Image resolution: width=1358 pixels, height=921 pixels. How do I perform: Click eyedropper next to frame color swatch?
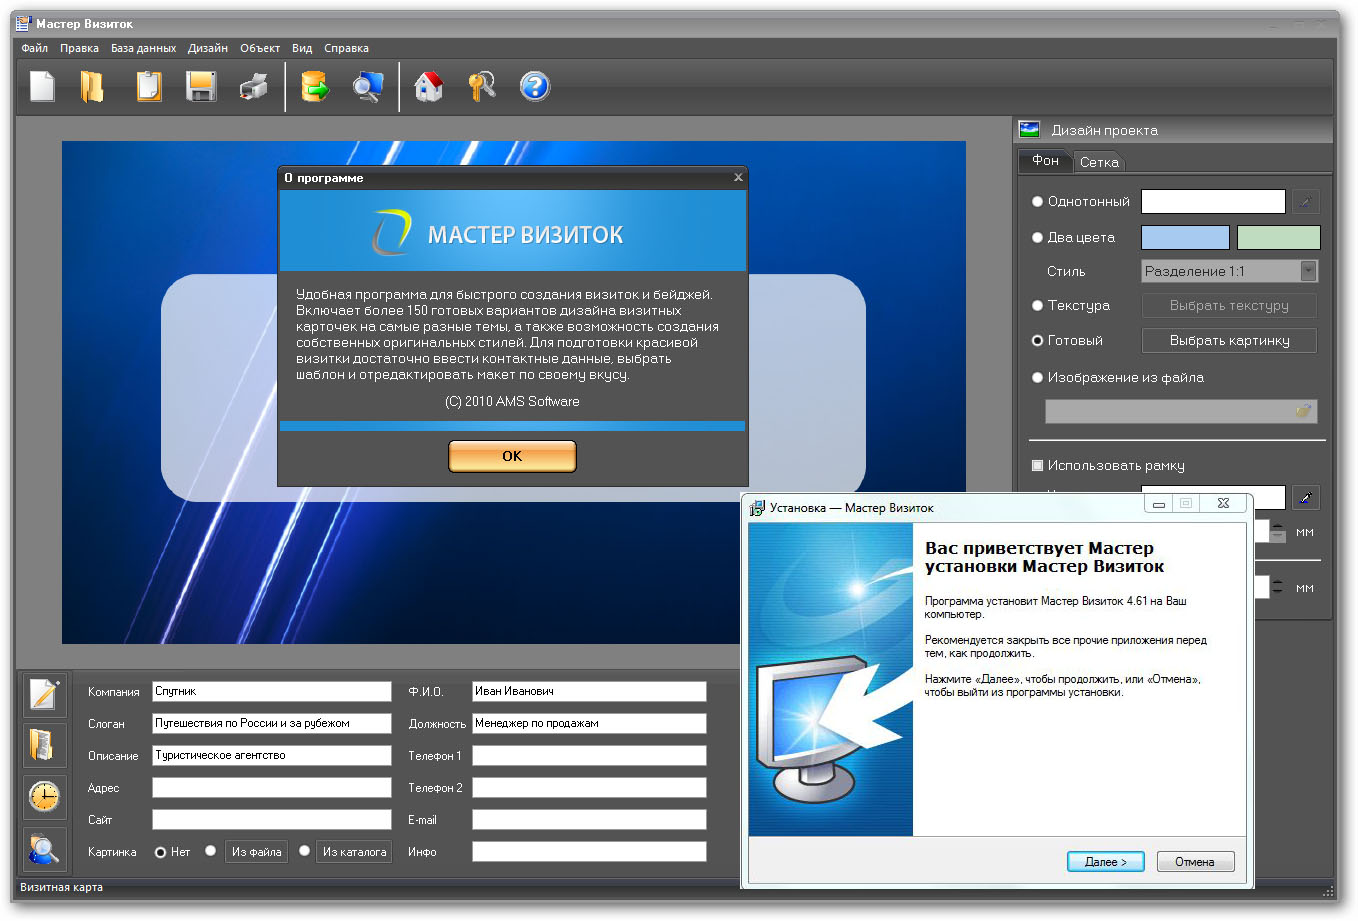tap(1306, 497)
